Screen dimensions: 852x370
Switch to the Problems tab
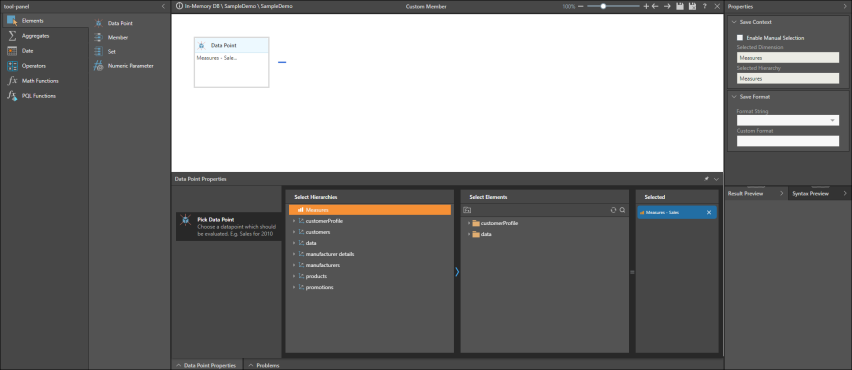click(x=265, y=366)
